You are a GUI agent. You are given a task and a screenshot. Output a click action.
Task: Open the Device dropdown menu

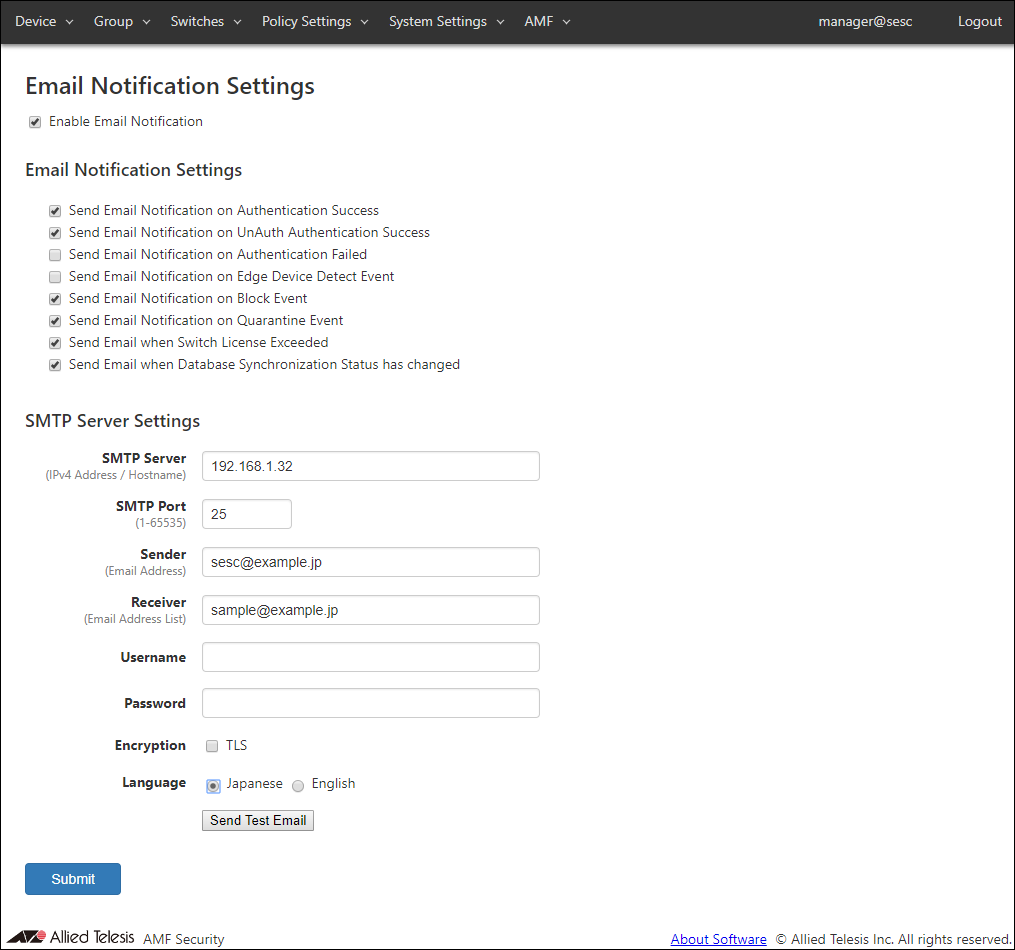(44, 21)
